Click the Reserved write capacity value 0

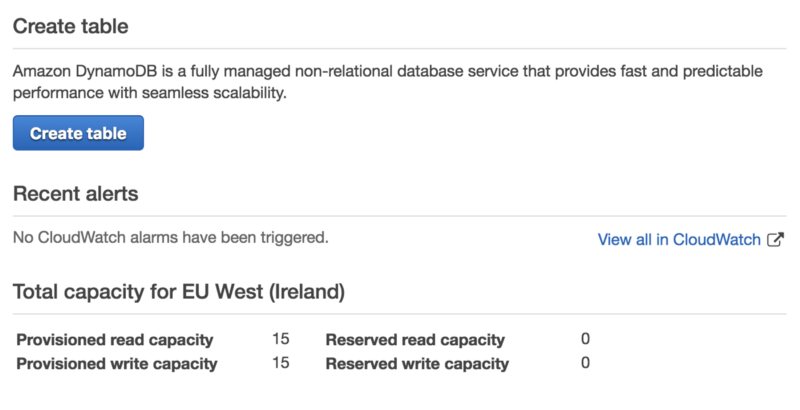pyautogui.click(x=585, y=363)
